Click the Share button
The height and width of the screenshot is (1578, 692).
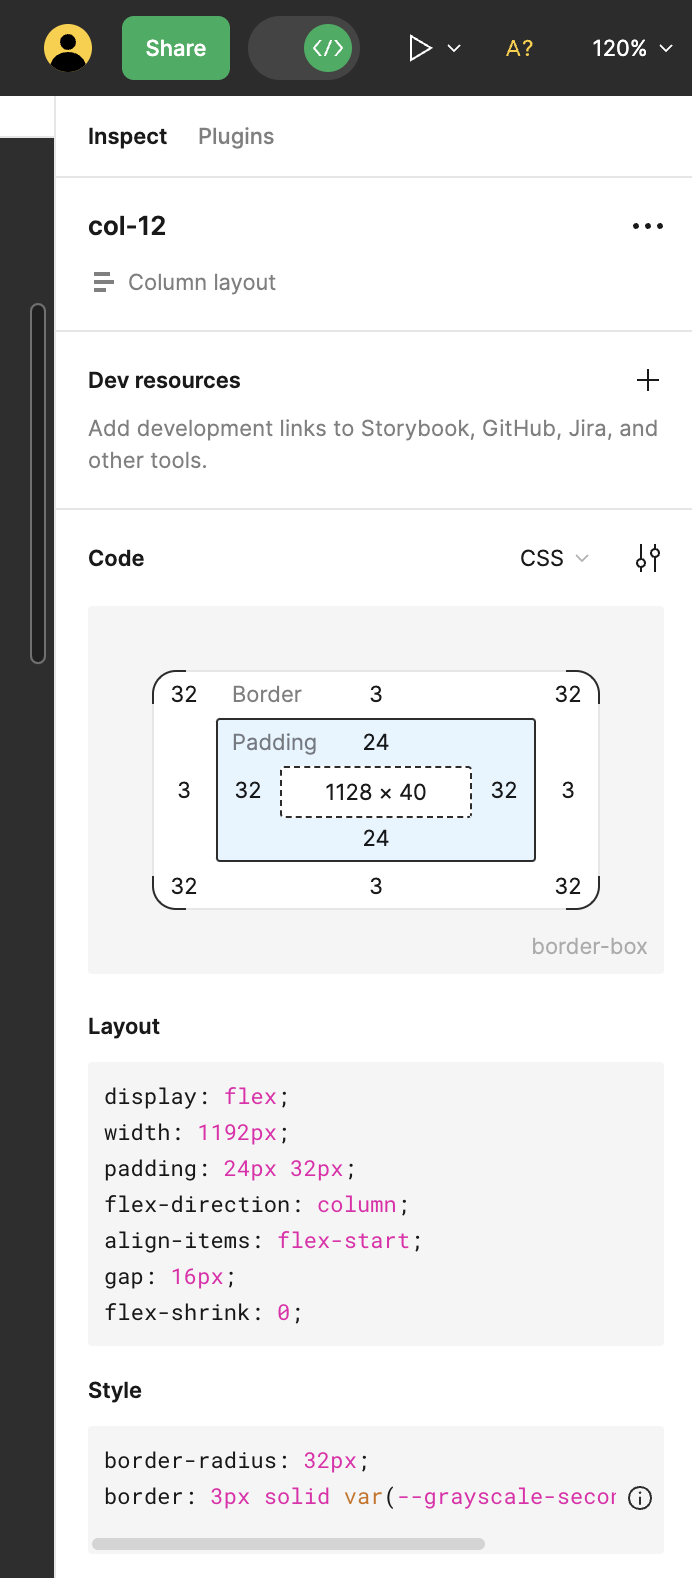tap(176, 48)
